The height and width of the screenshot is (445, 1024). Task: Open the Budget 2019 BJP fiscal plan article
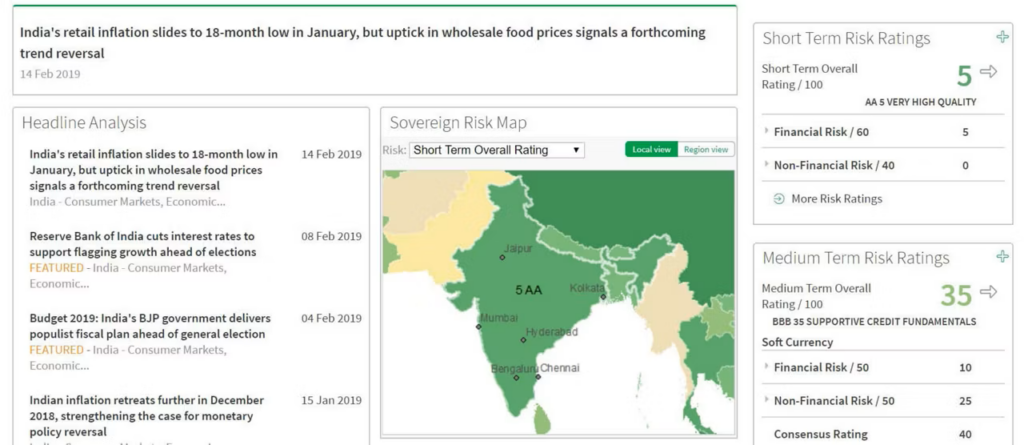pos(147,326)
